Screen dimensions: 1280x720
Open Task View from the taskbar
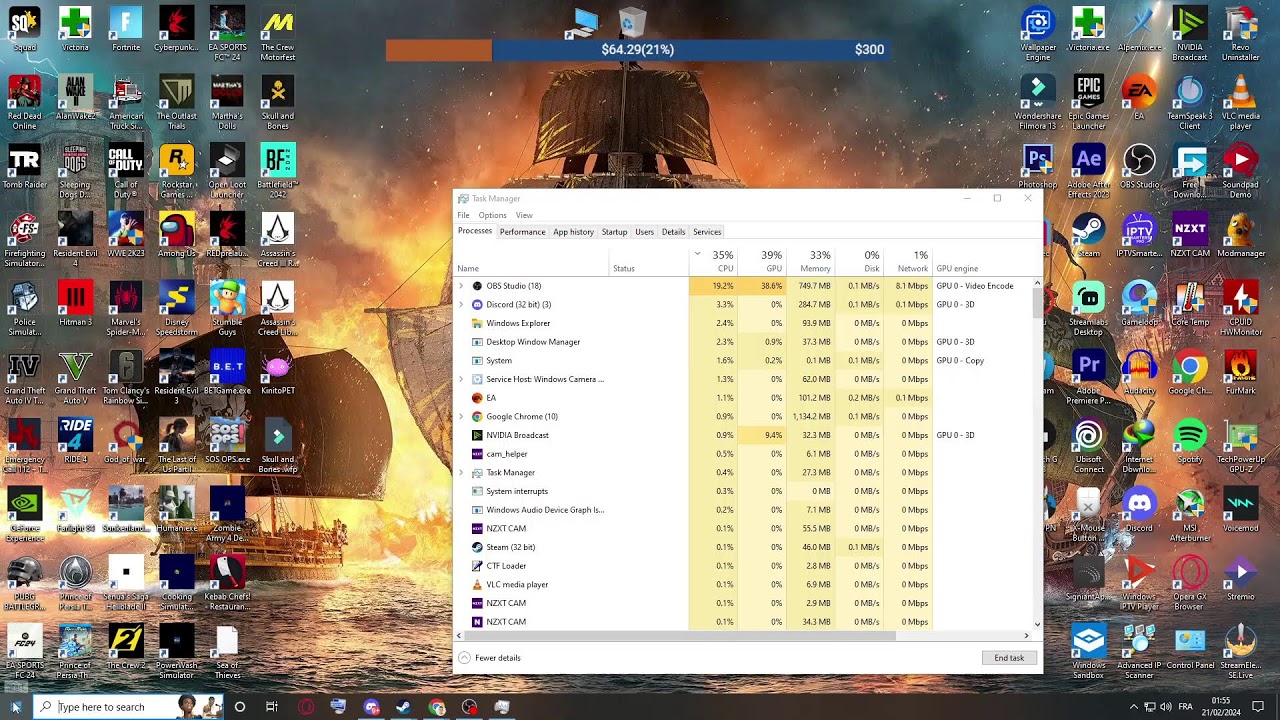[272, 707]
